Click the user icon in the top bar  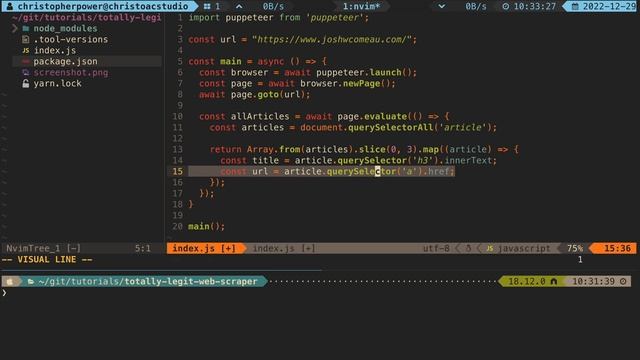10,6
